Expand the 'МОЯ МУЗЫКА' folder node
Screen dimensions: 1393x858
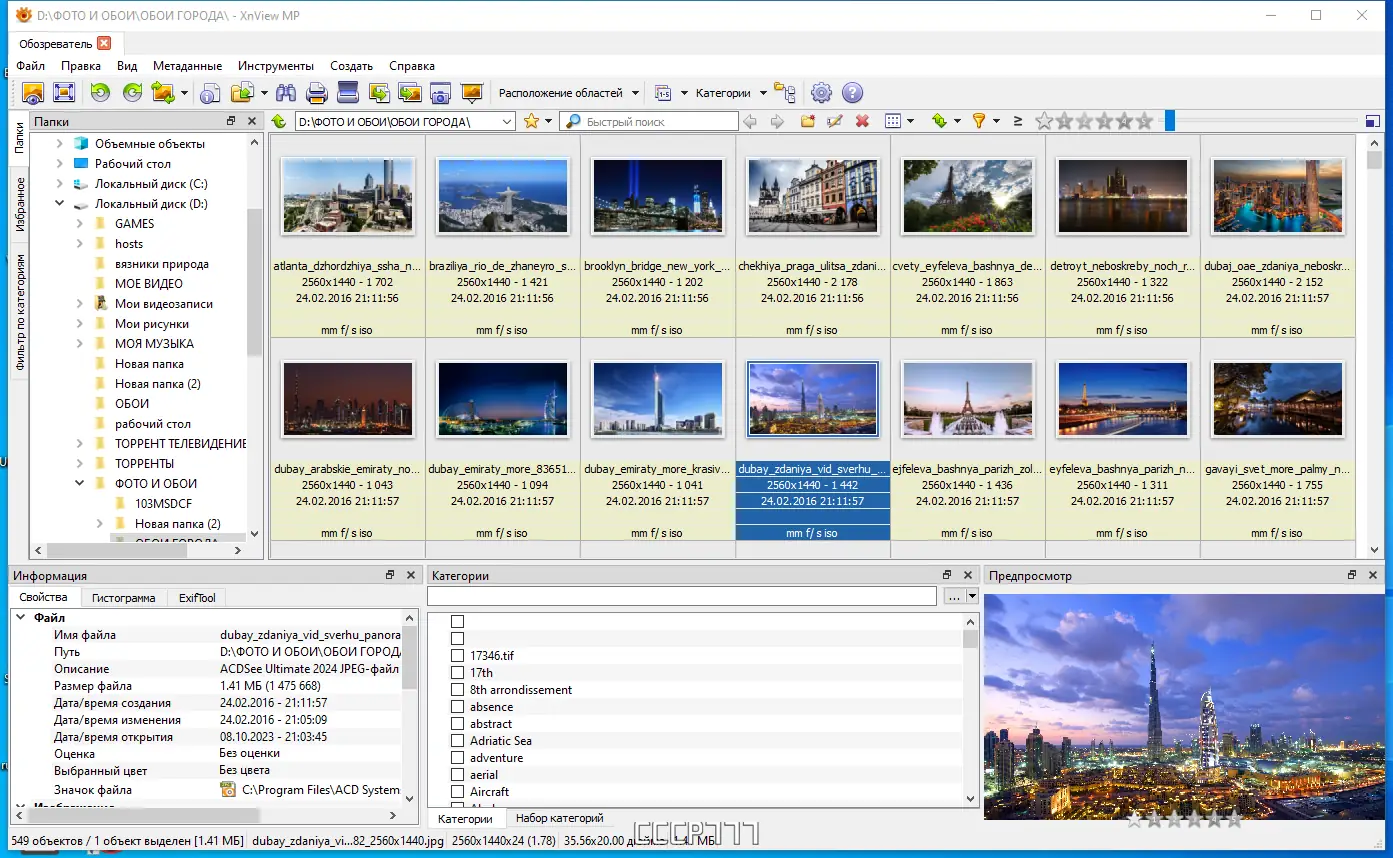tap(80, 344)
